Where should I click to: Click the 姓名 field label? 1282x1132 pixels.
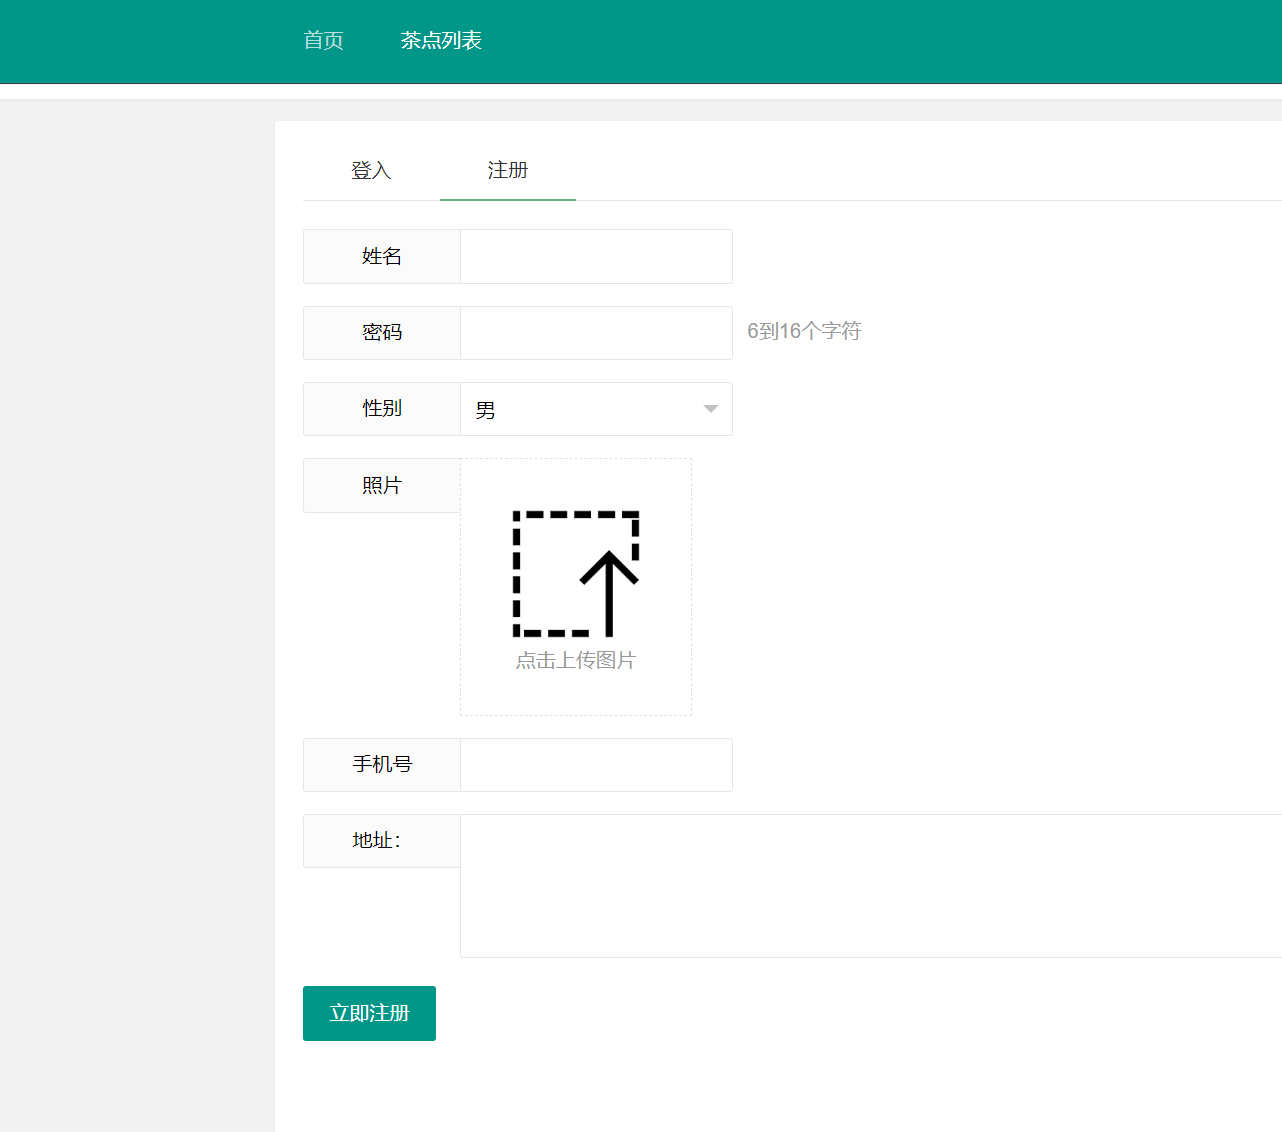[382, 257]
